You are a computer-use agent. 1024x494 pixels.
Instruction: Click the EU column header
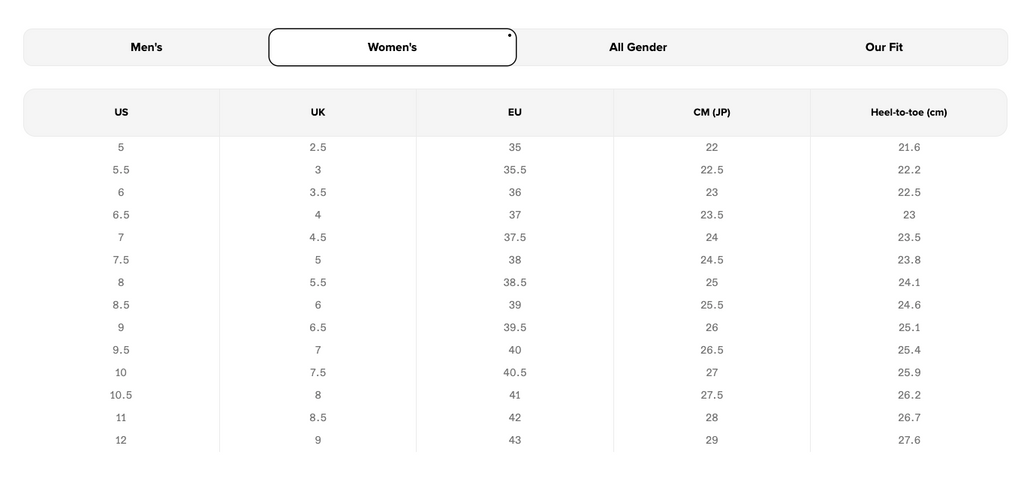click(515, 112)
